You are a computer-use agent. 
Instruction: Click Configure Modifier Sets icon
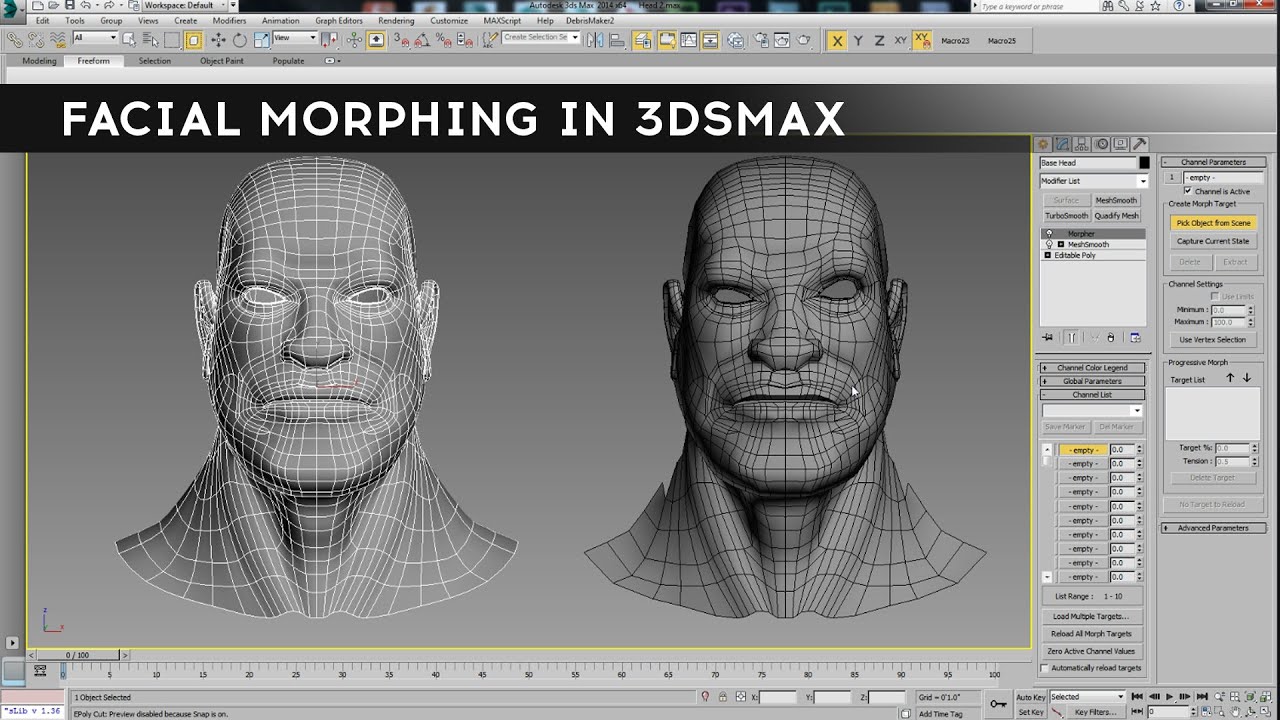pyautogui.click(x=1135, y=338)
